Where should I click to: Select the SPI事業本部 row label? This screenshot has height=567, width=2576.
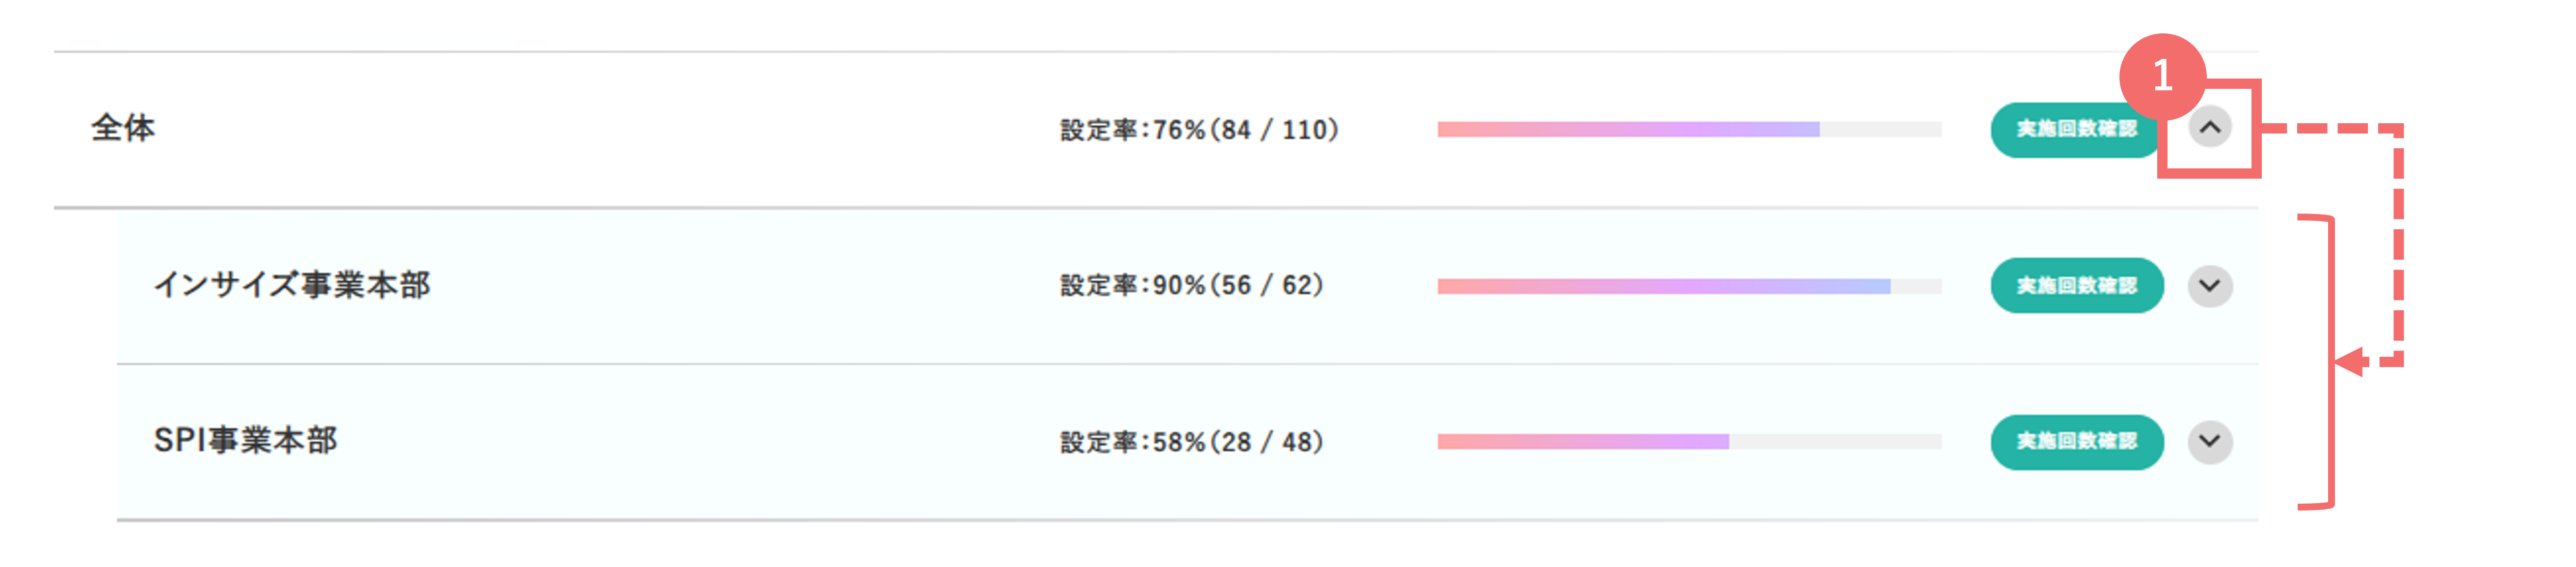click(245, 440)
